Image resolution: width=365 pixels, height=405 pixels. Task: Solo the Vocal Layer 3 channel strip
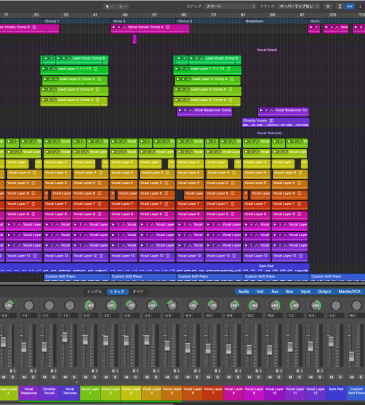(135, 377)
